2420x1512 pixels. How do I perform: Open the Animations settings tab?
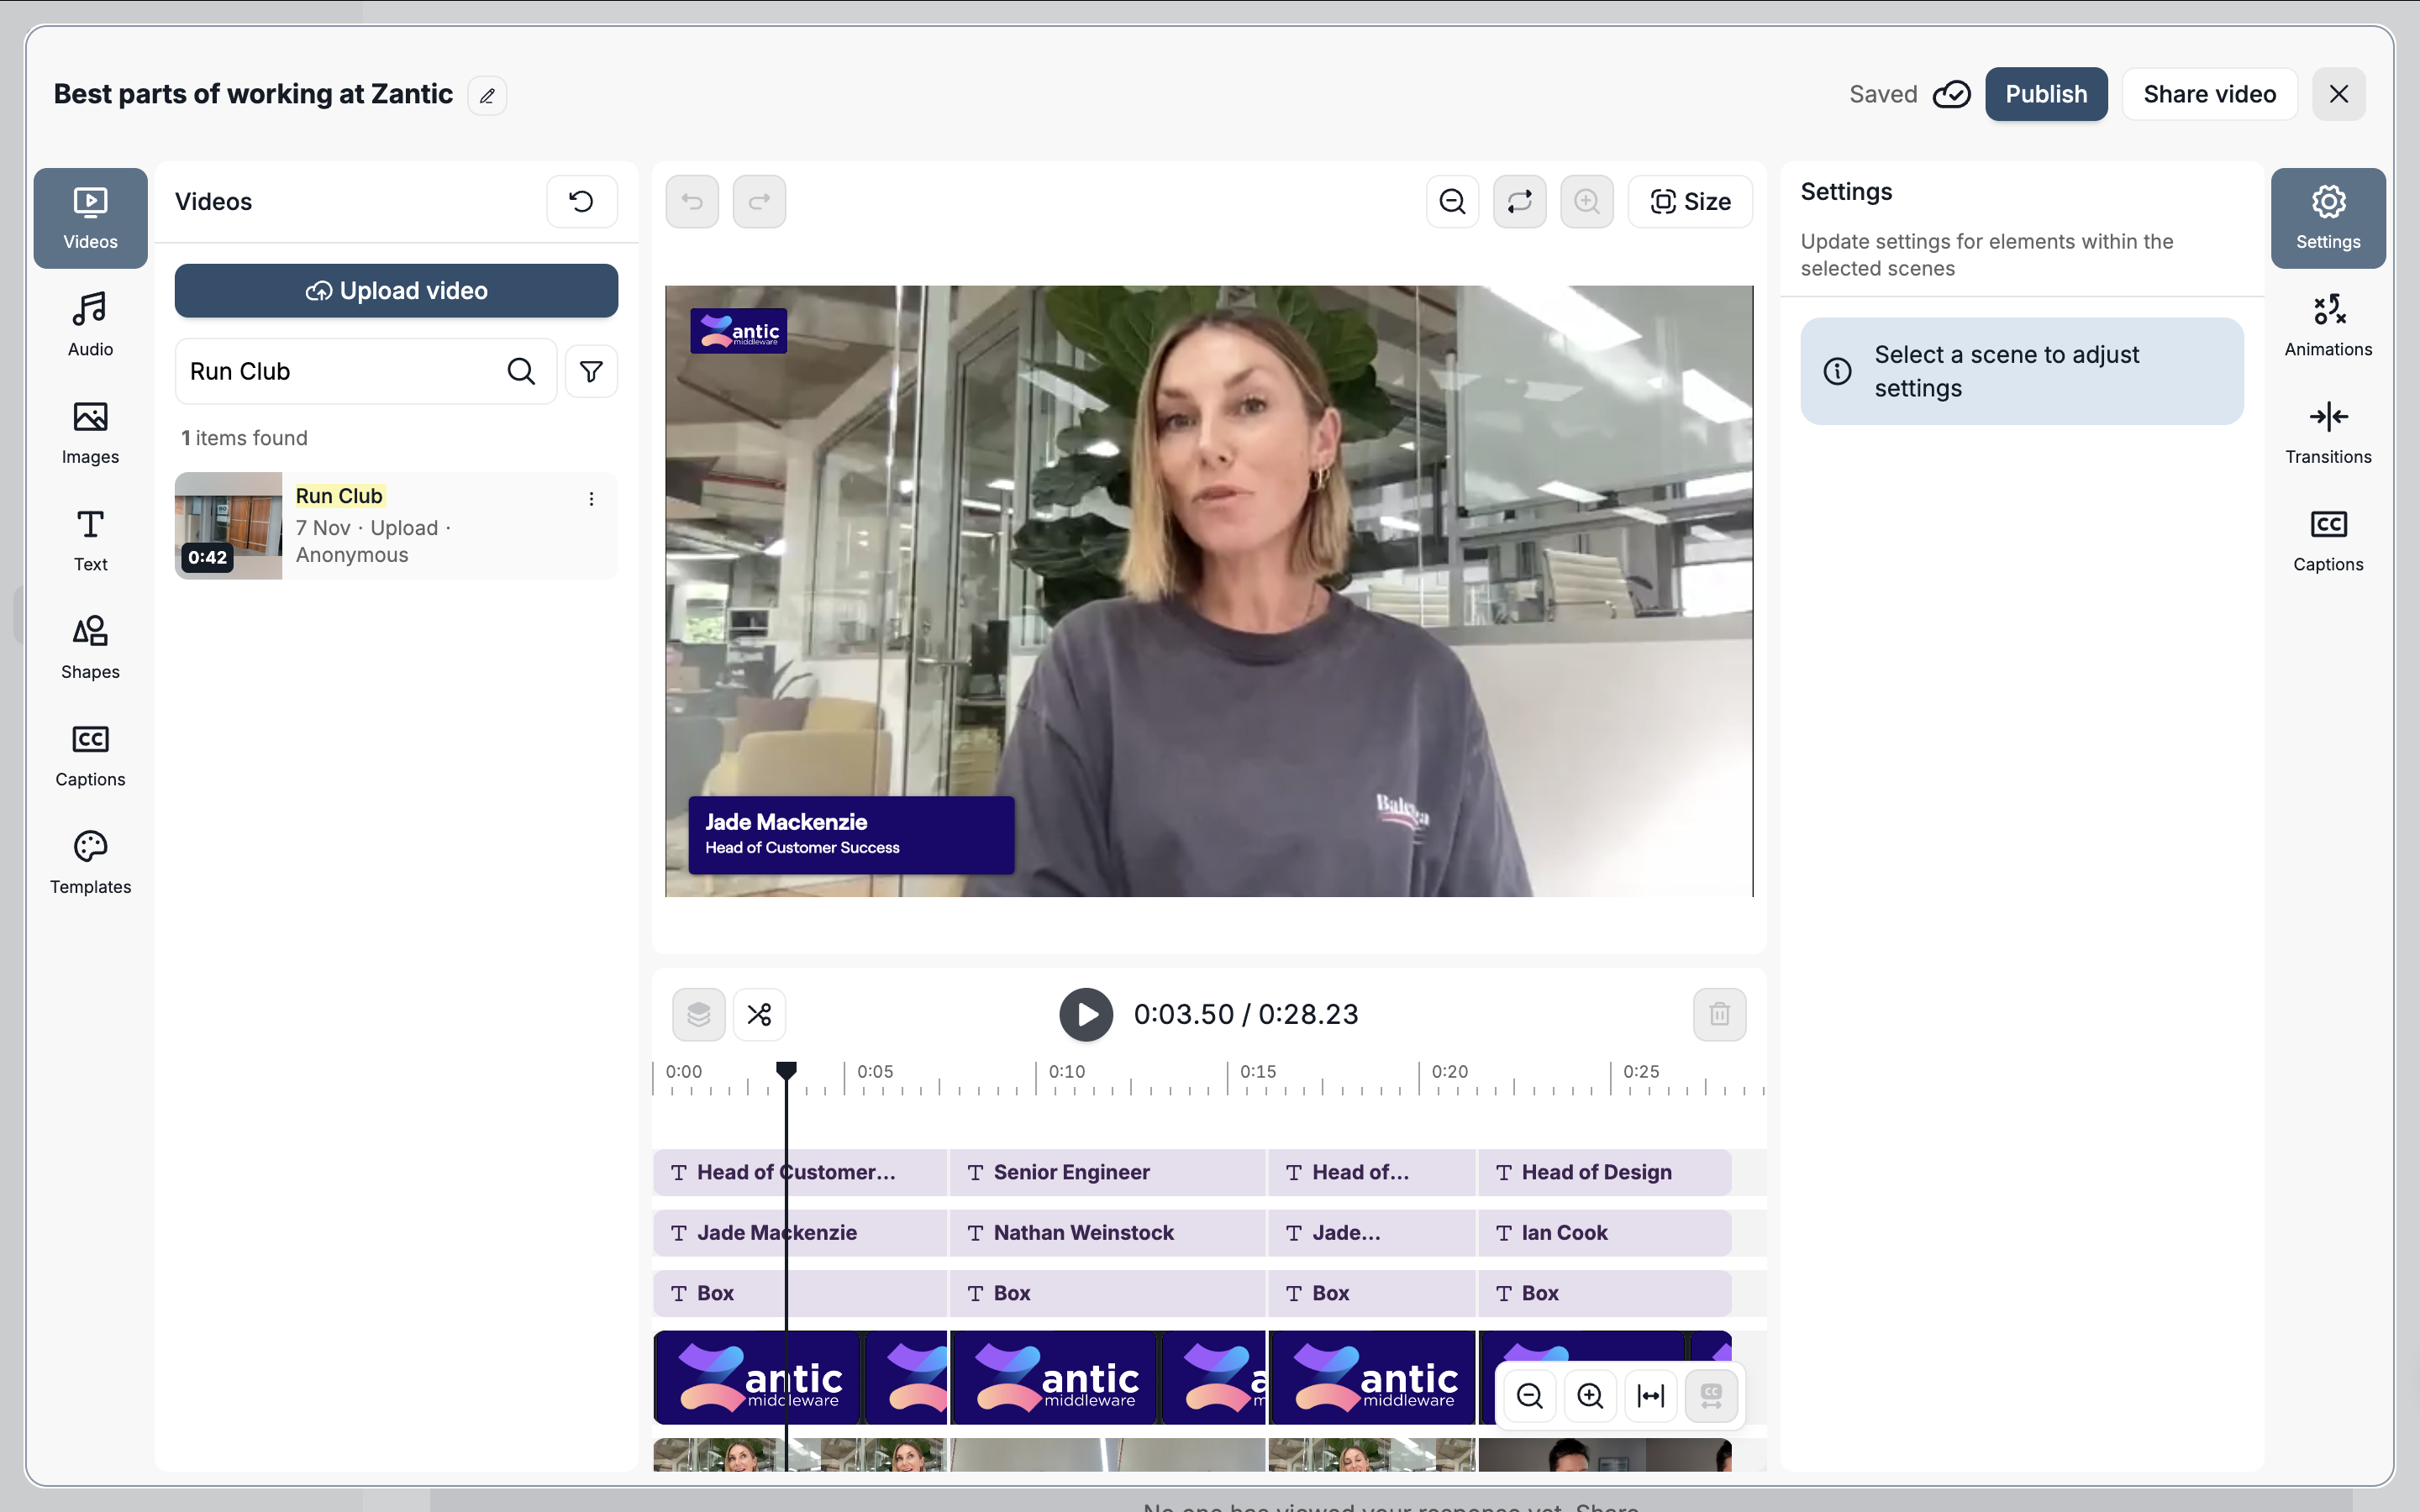(x=2327, y=323)
